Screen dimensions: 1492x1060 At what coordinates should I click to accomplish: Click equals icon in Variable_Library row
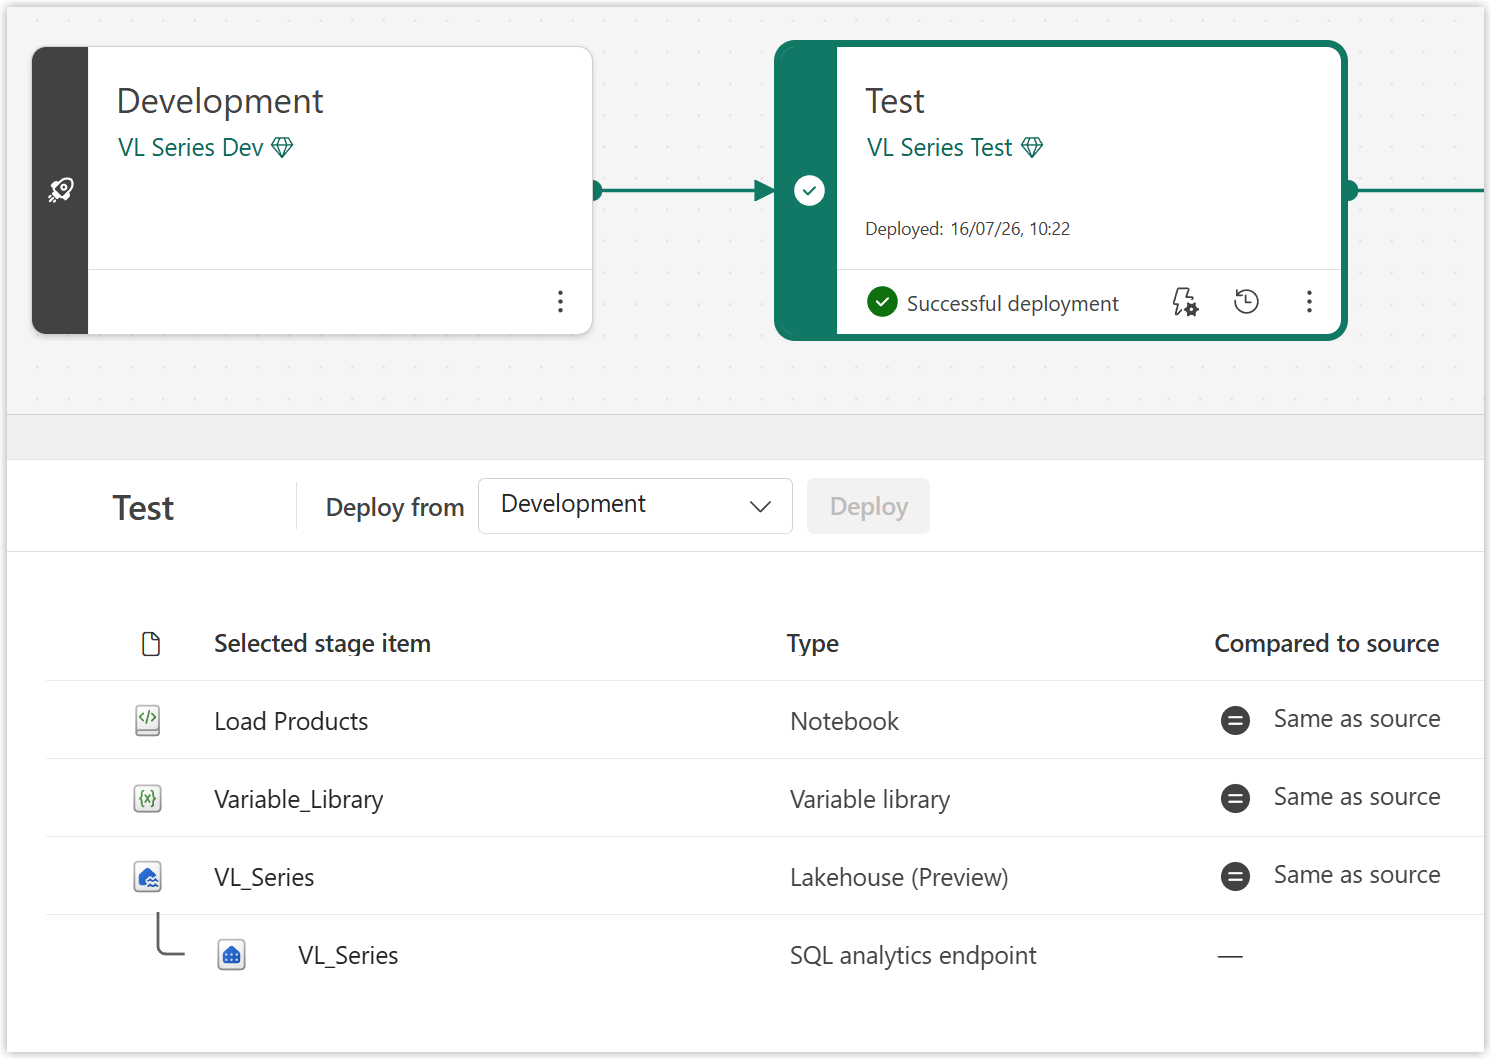(x=1235, y=798)
